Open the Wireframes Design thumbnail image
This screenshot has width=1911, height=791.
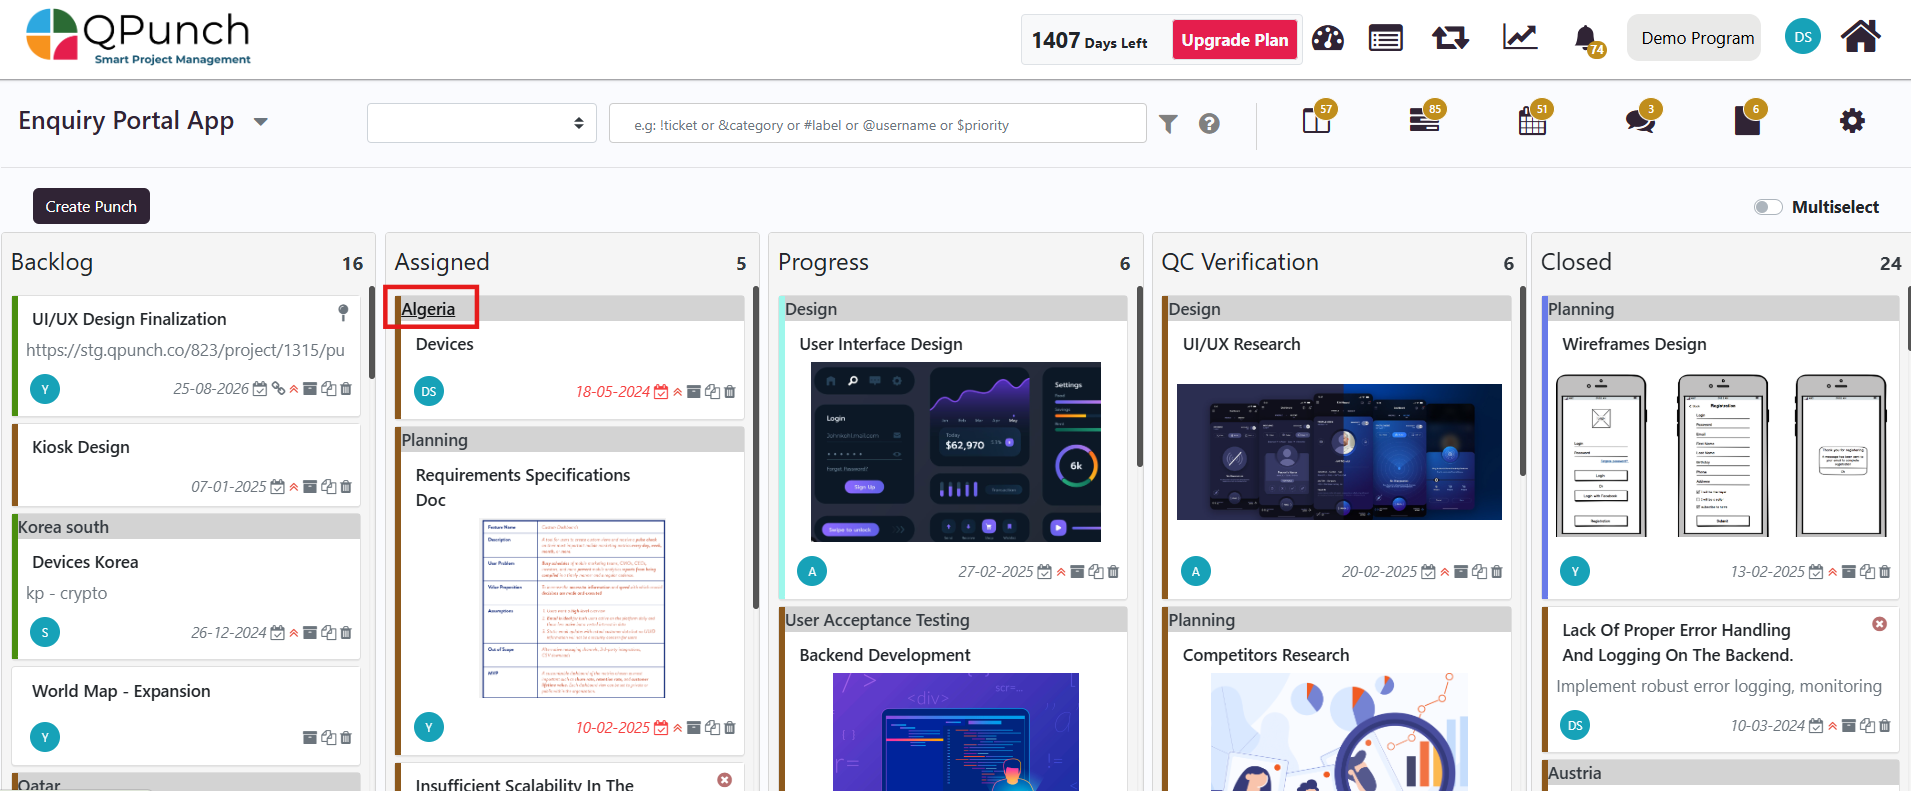pos(1720,455)
